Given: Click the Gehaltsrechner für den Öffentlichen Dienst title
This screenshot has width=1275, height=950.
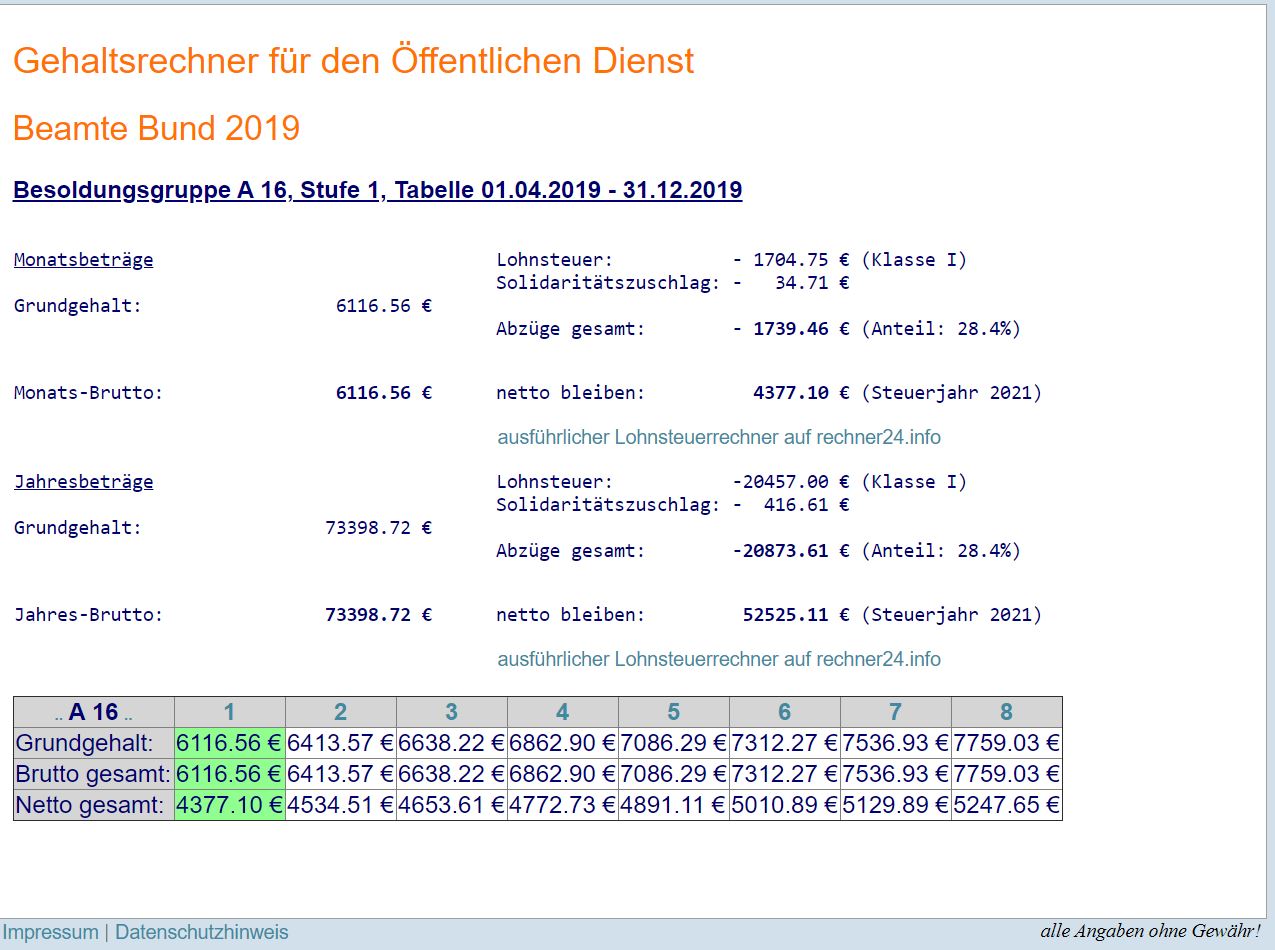Looking at the screenshot, I should [353, 61].
